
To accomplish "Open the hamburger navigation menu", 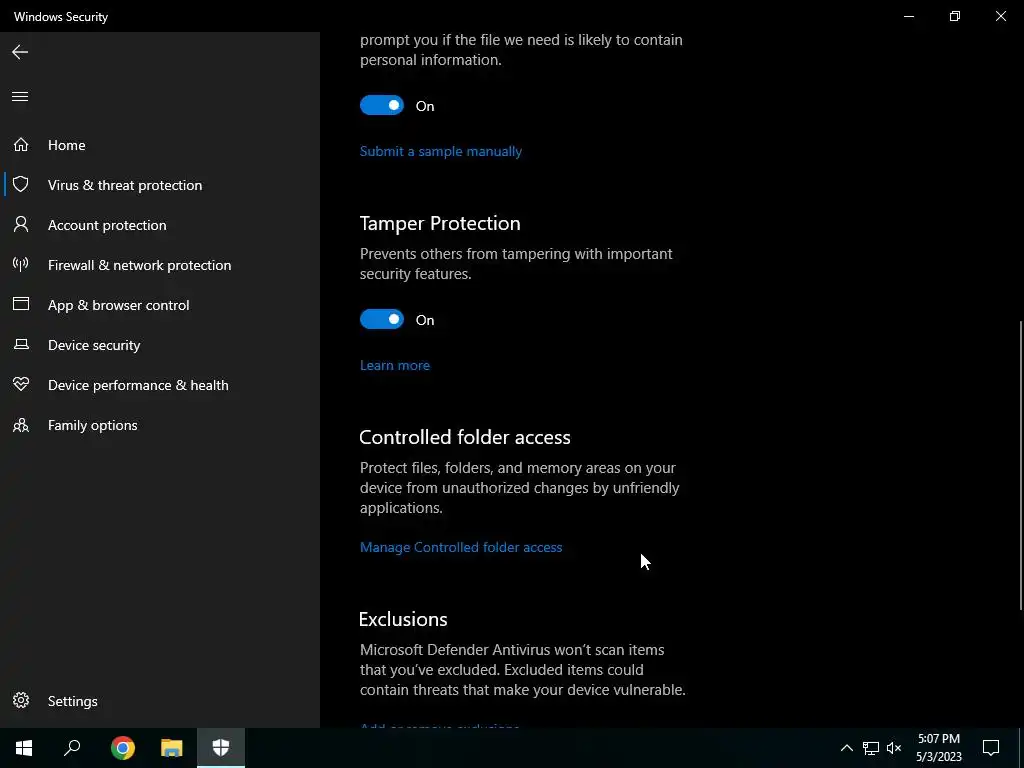I will coord(20,97).
